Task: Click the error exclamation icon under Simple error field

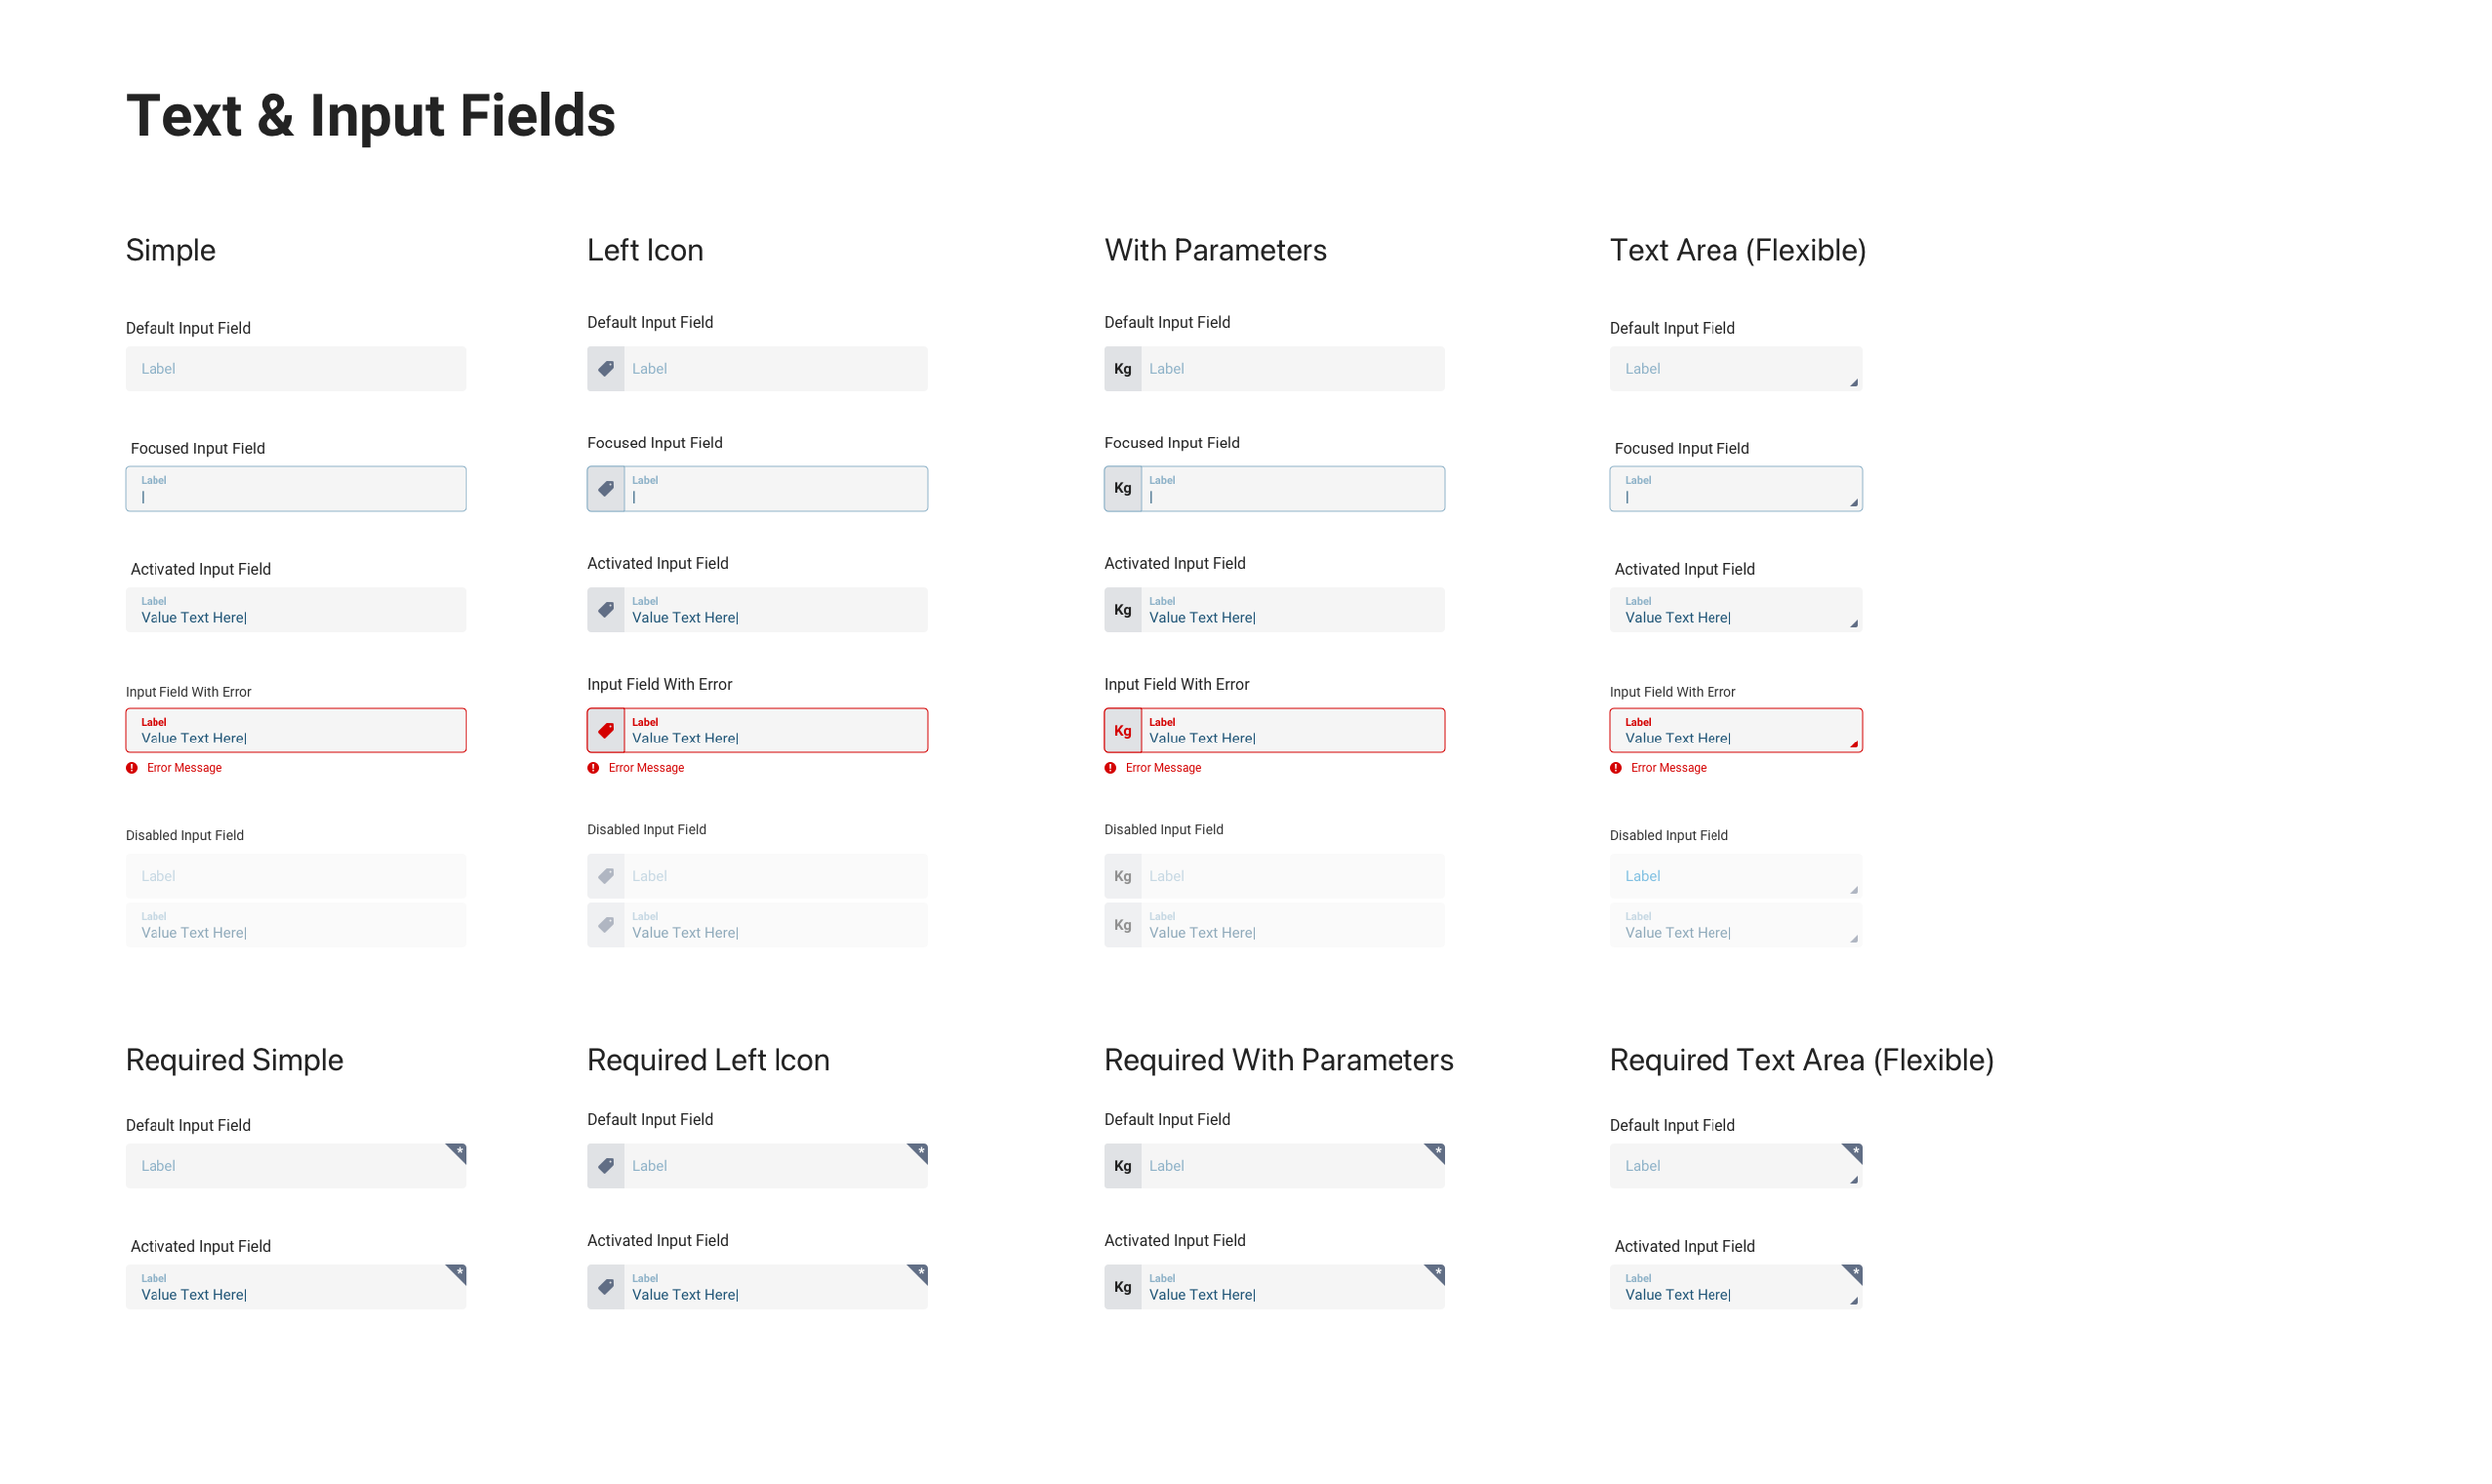Action: [x=131, y=768]
